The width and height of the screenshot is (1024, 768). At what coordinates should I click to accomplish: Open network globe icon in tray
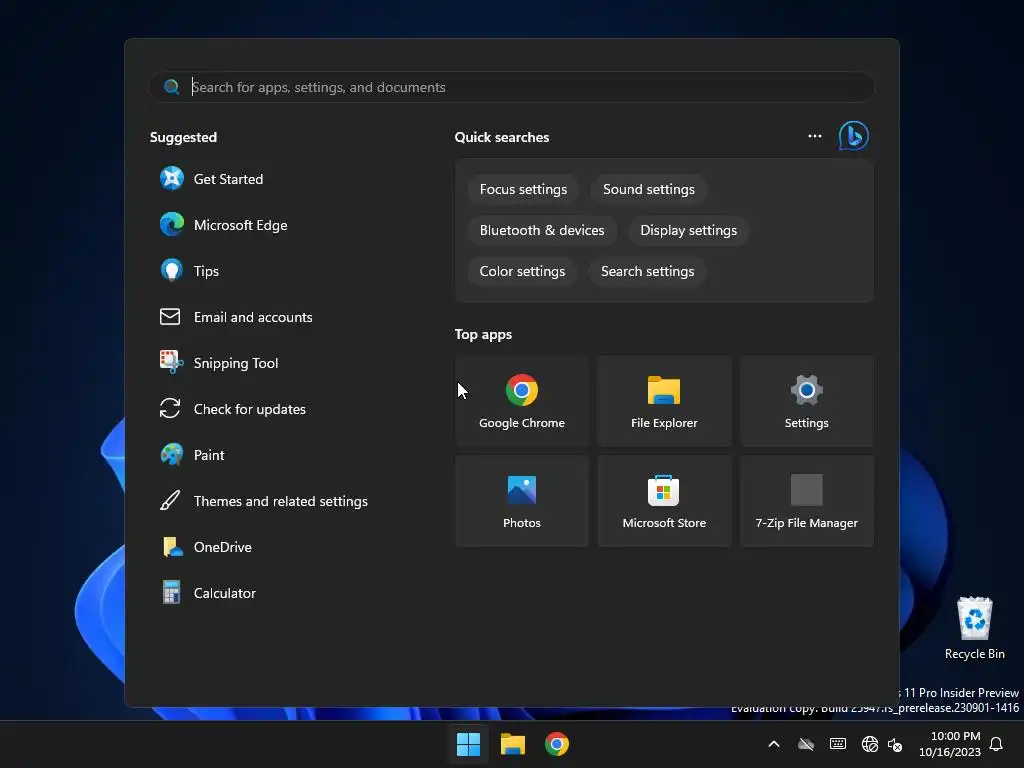[x=869, y=744]
